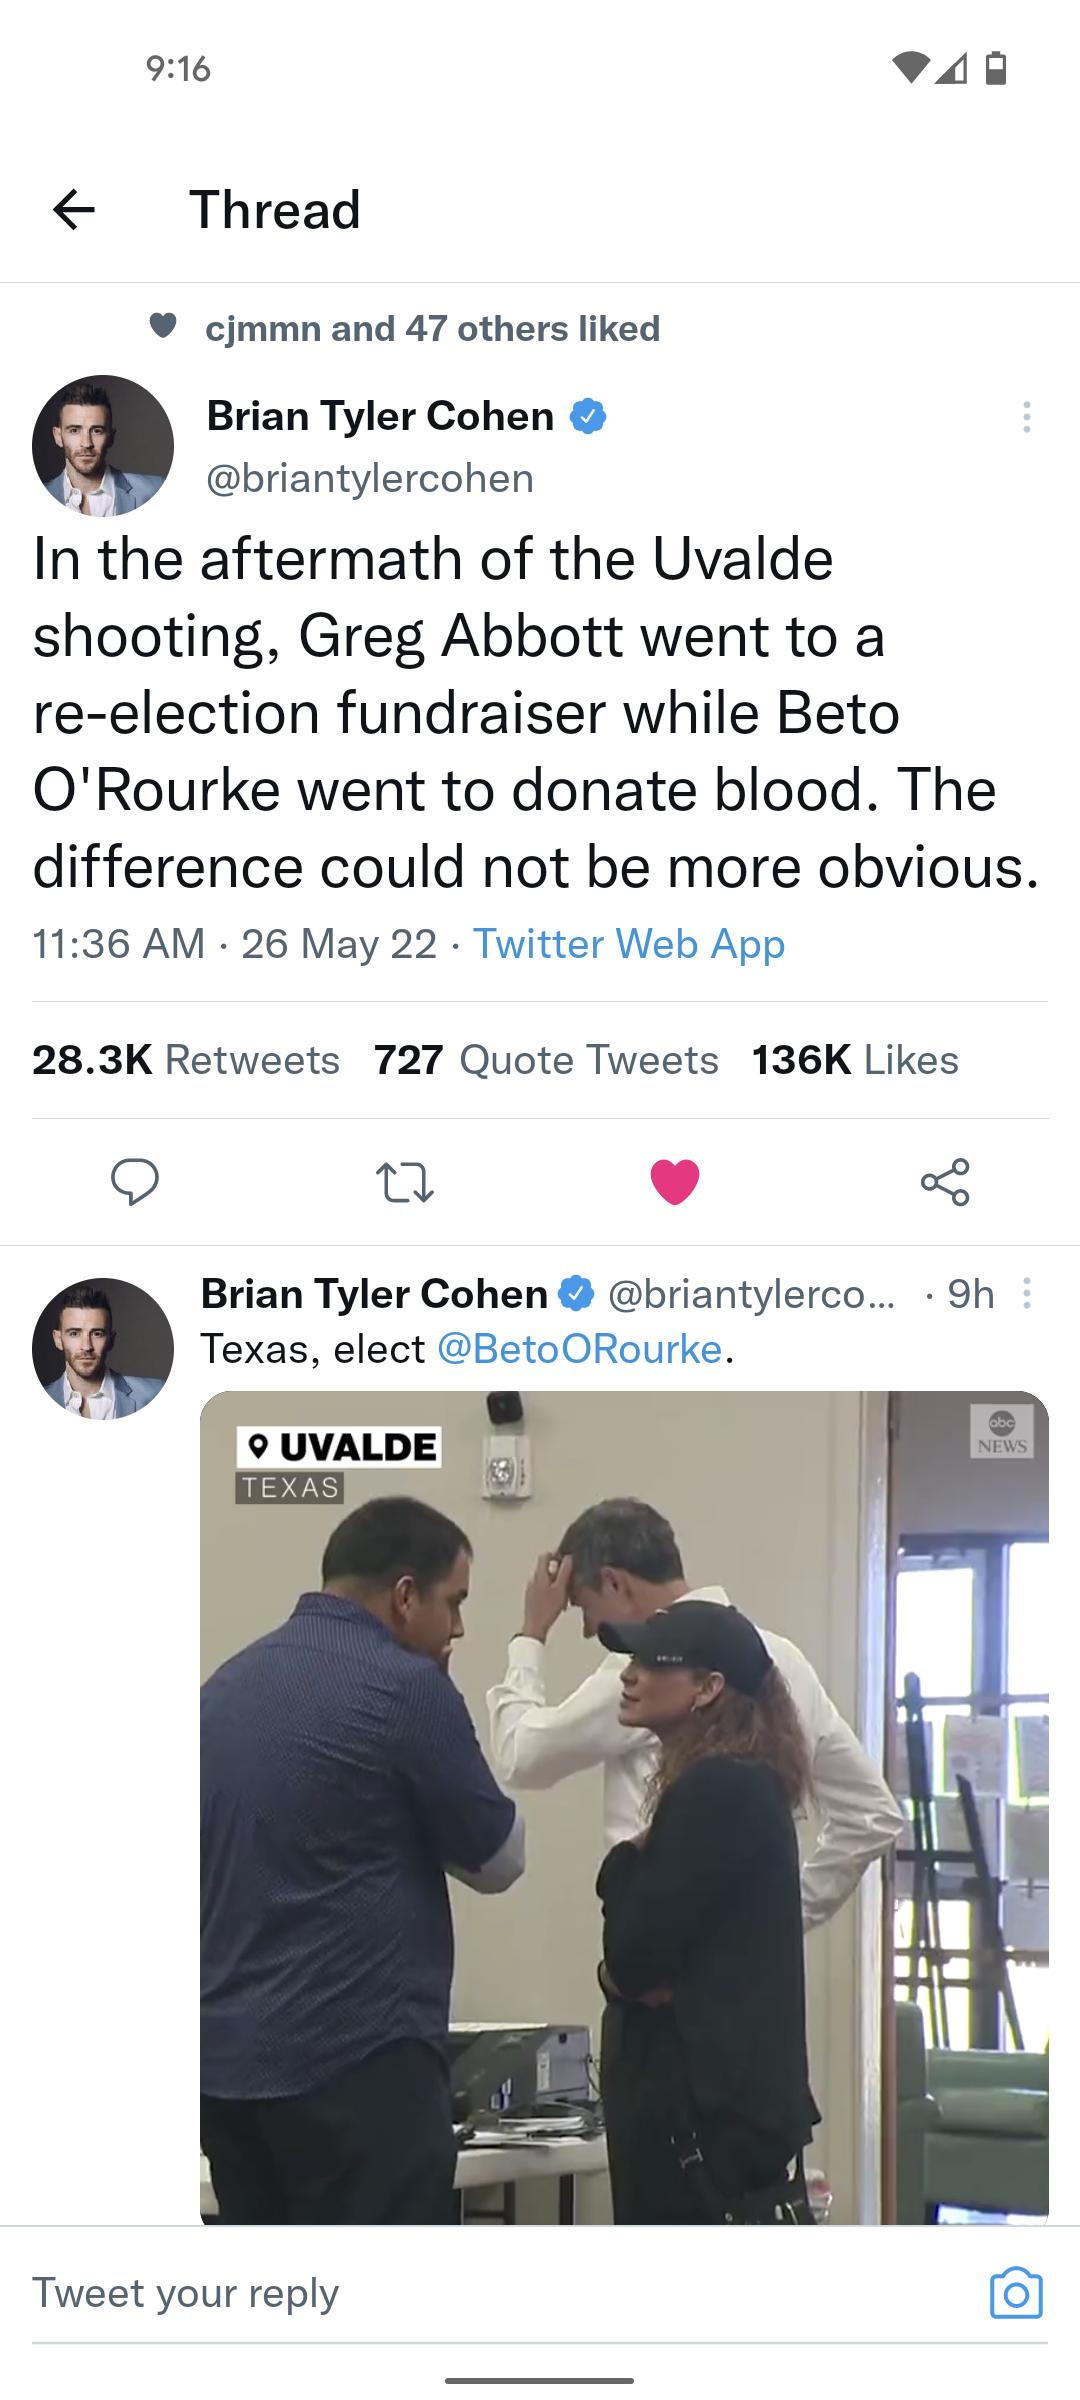The width and height of the screenshot is (1080, 2400).
Task: Toggle the Wi-Fi status icon
Action: tap(911, 69)
